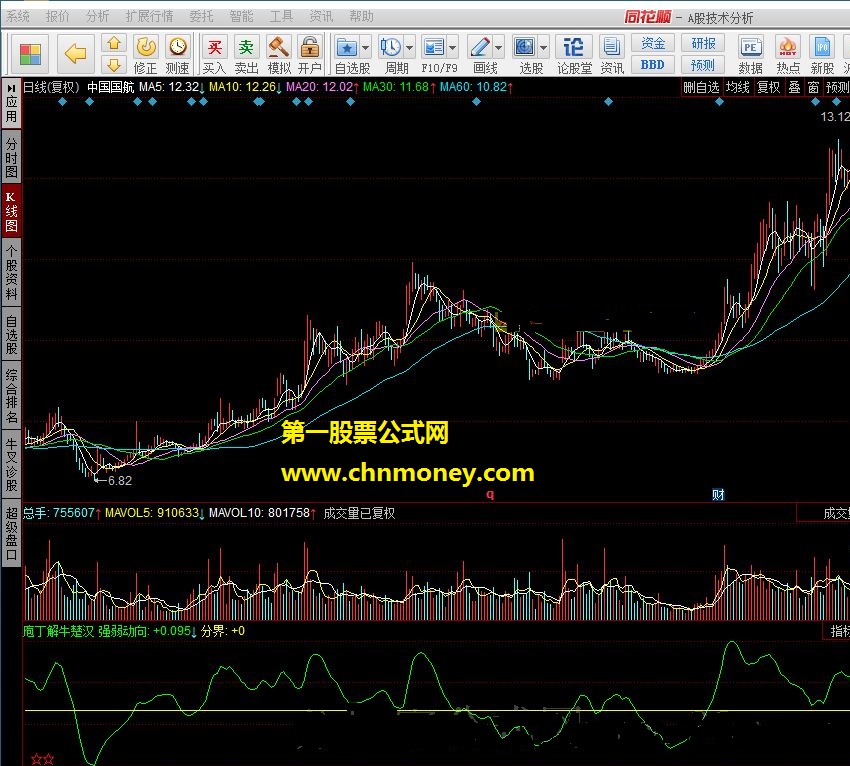Click the MAVOL5: 910633 volume label
The image size is (850, 766).
pyautogui.click(x=154, y=513)
